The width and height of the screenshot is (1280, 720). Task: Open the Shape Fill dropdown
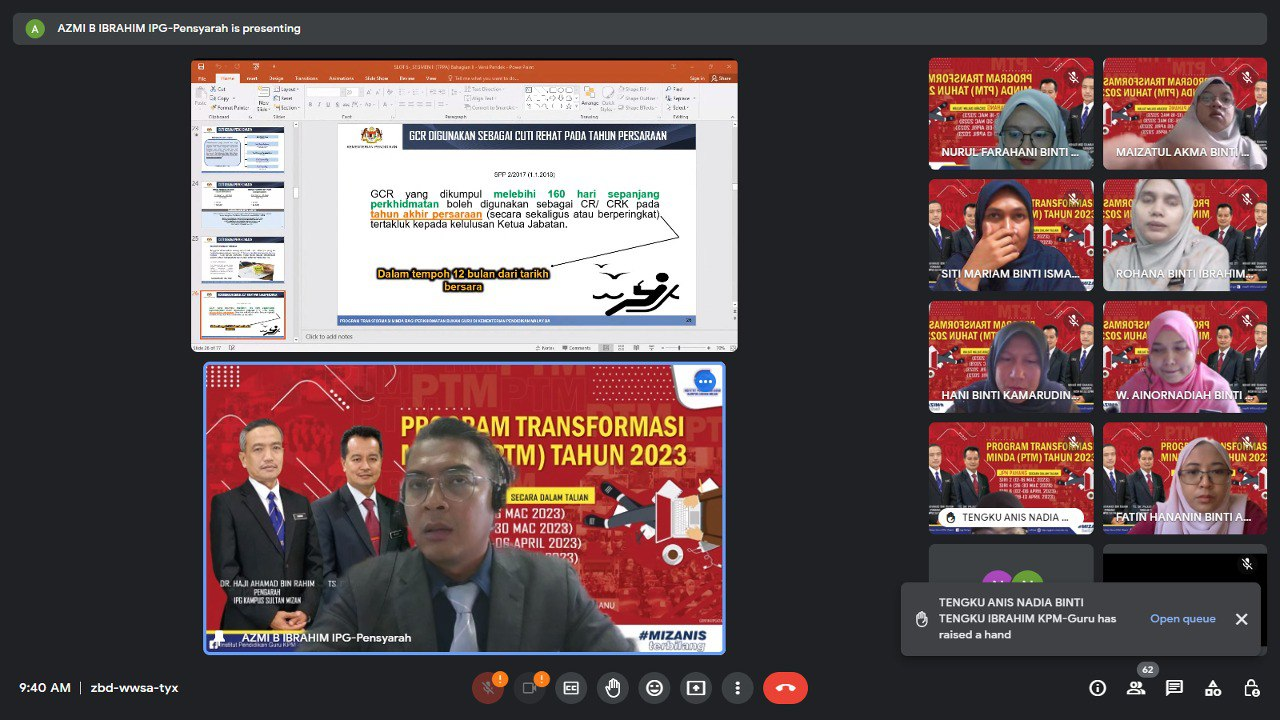[x=634, y=89]
